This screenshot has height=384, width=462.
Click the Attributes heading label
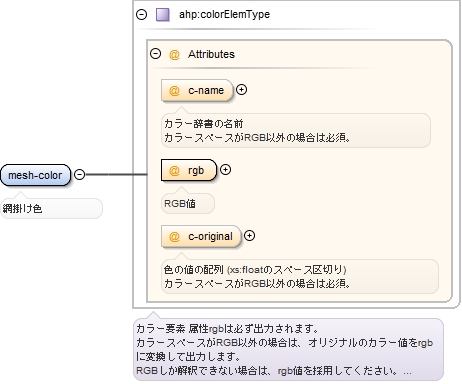coord(211,54)
